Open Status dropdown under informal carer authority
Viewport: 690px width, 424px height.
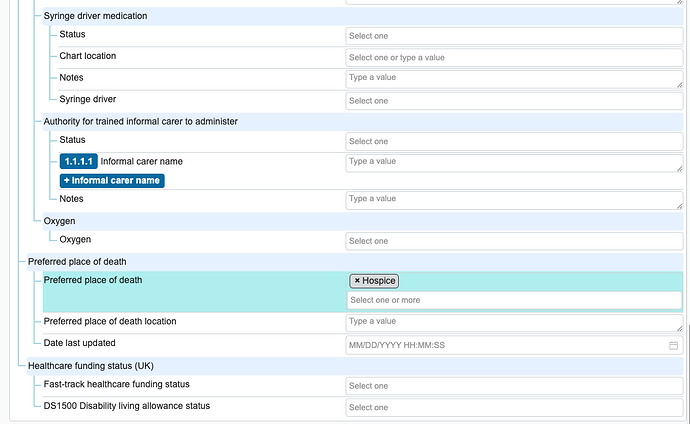click(x=514, y=142)
